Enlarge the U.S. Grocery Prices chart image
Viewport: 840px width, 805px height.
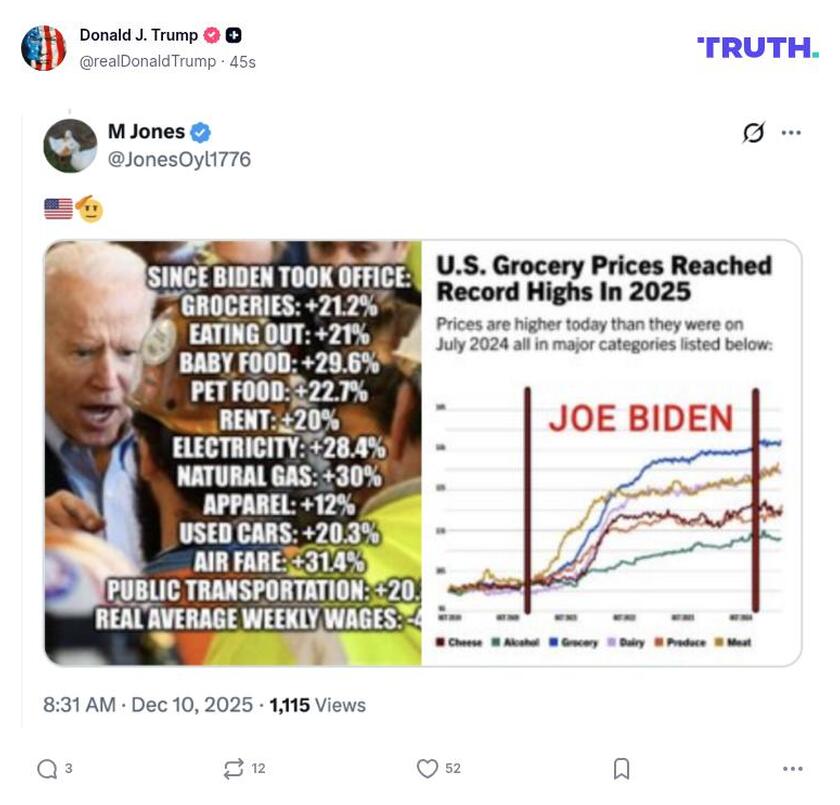tap(611, 453)
